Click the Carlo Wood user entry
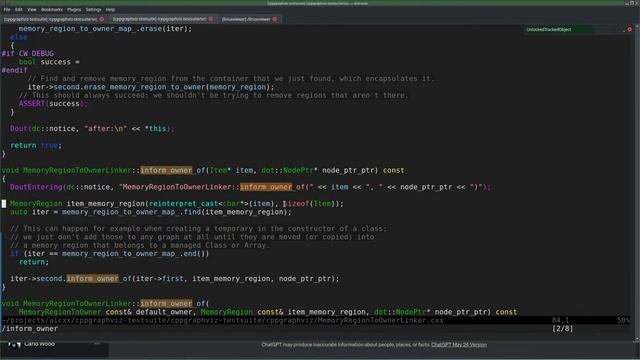 pos(39,344)
